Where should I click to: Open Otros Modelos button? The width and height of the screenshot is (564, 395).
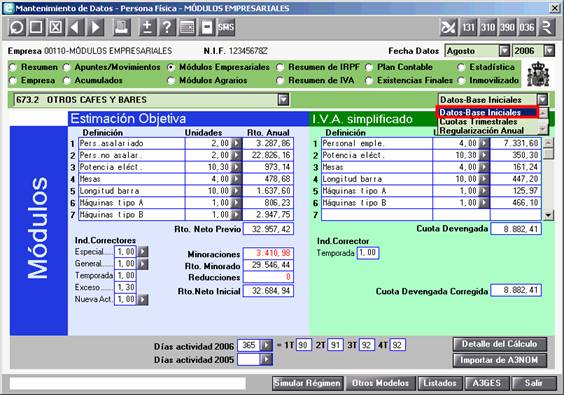click(380, 383)
